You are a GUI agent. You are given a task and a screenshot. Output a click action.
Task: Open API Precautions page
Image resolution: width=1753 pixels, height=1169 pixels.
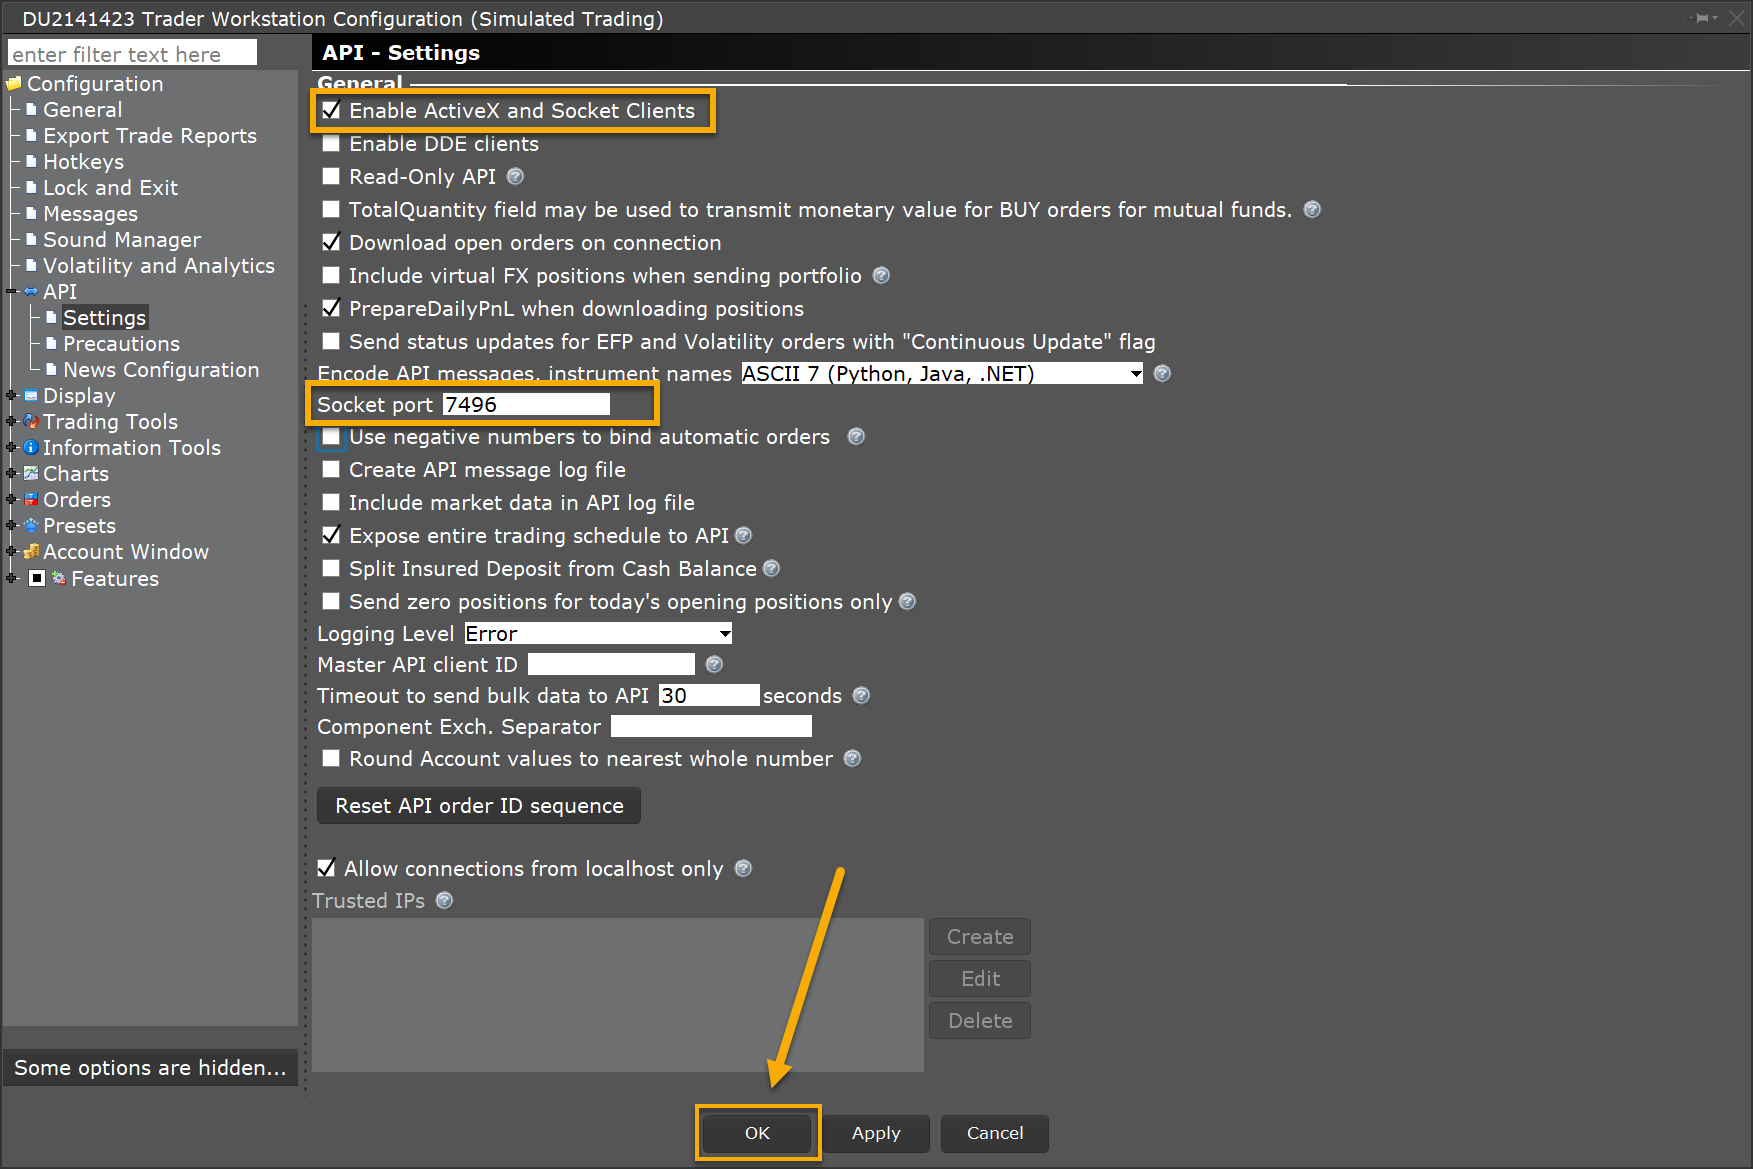click(121, 343)
